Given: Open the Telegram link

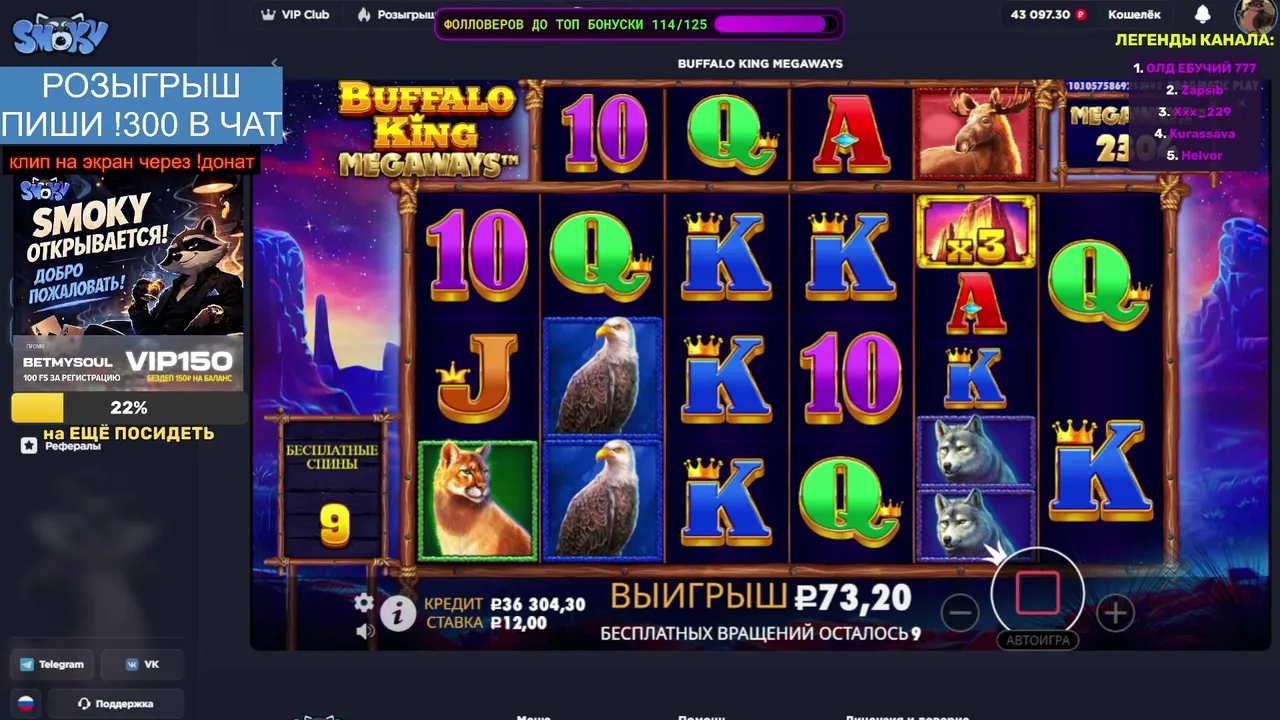Looking at the screenshot, I should click(x=53, y=664).
